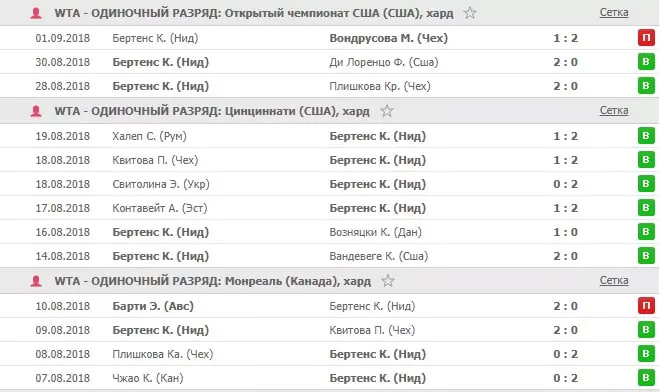Click the WTA player icon beside Цинциннати header

(36, 111)
